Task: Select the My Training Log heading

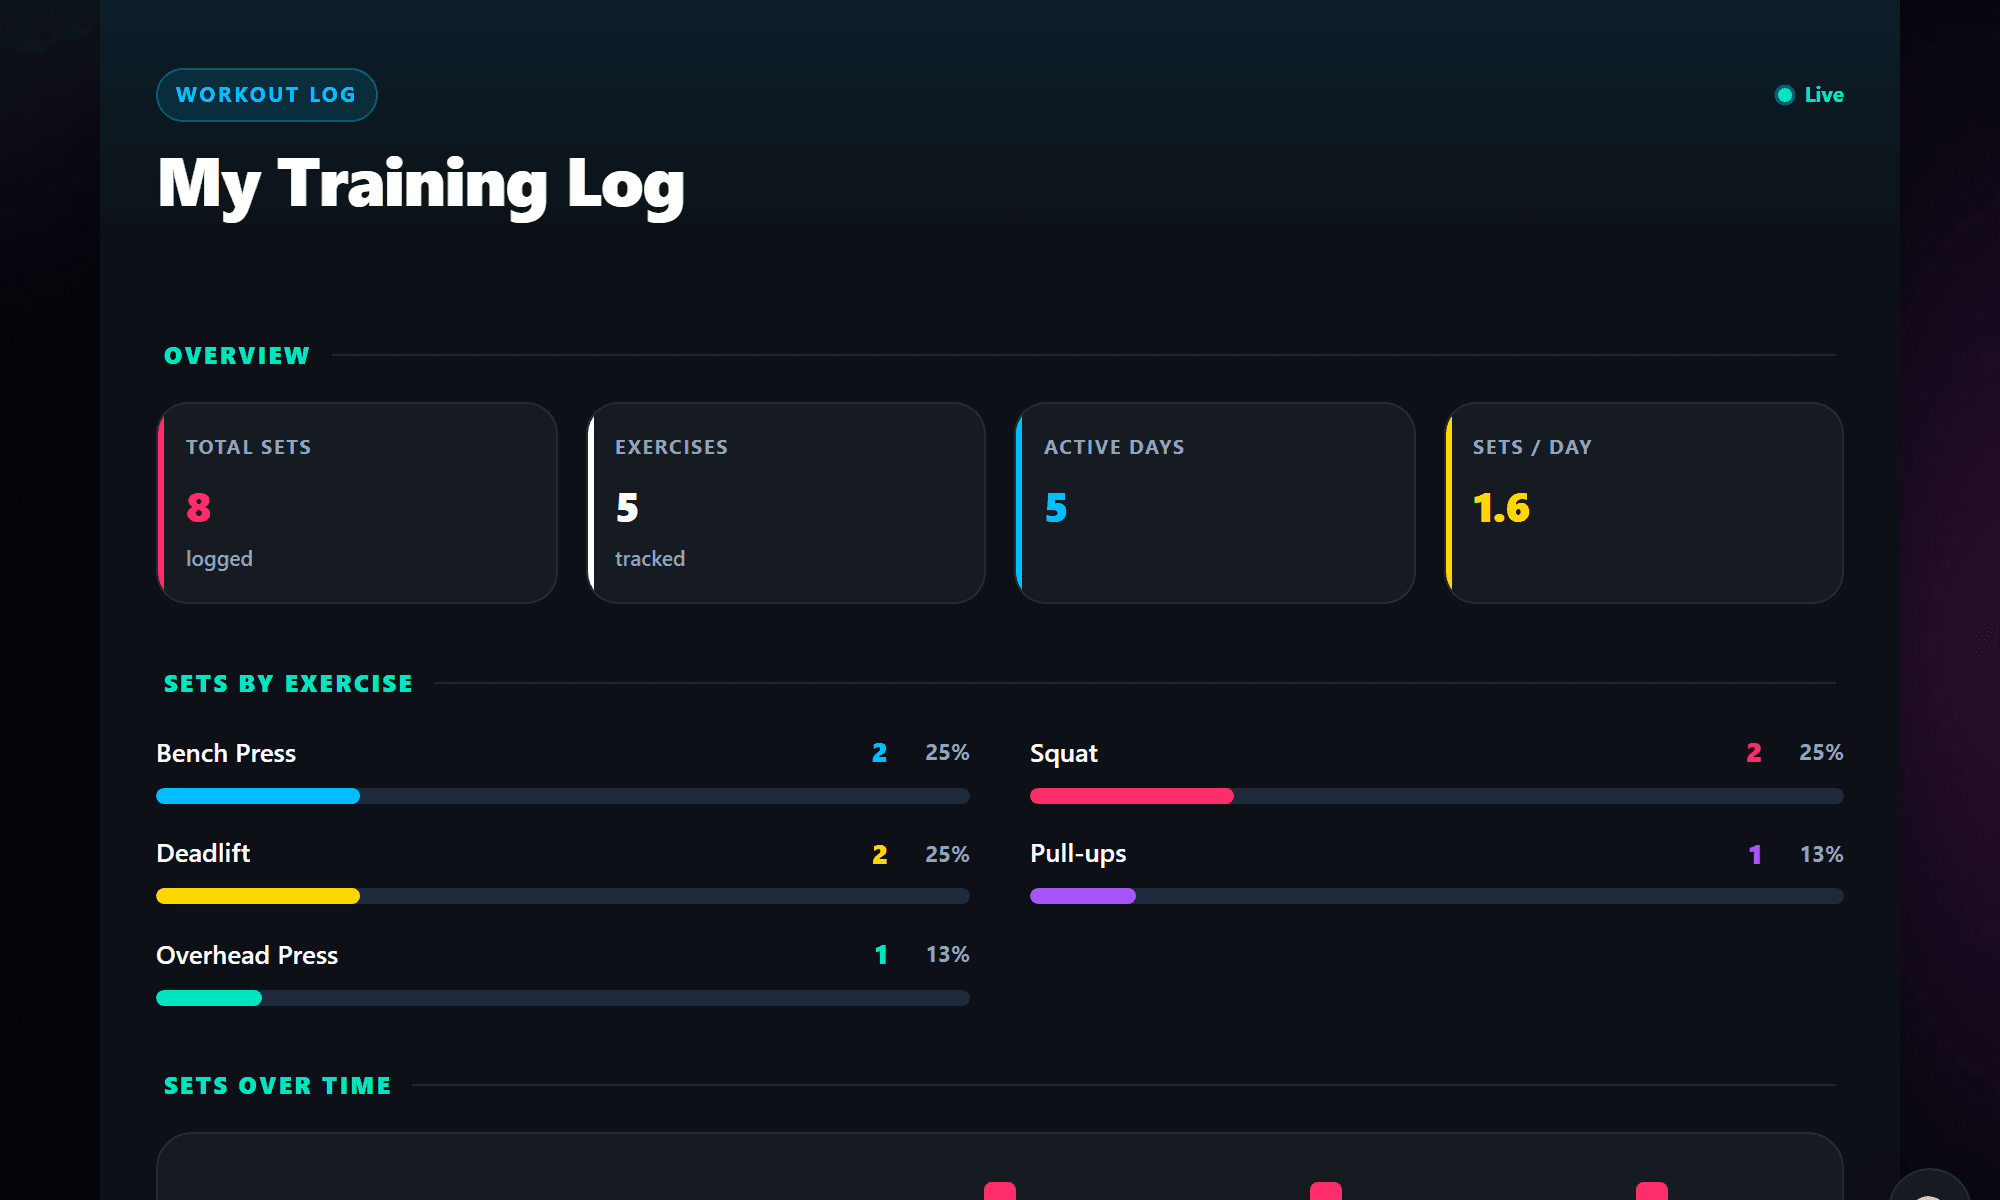Action: [x=421, y=185]
